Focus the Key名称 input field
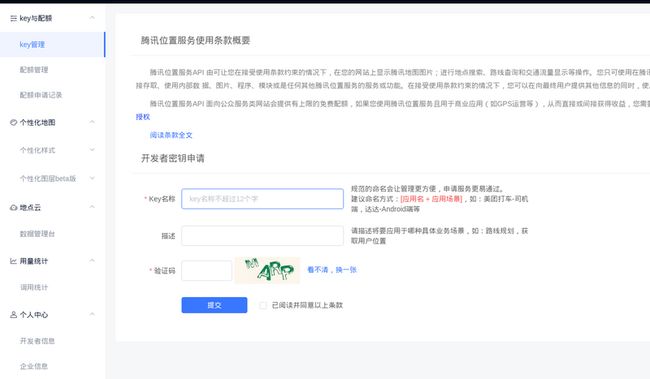 click(x=262, y=199)
